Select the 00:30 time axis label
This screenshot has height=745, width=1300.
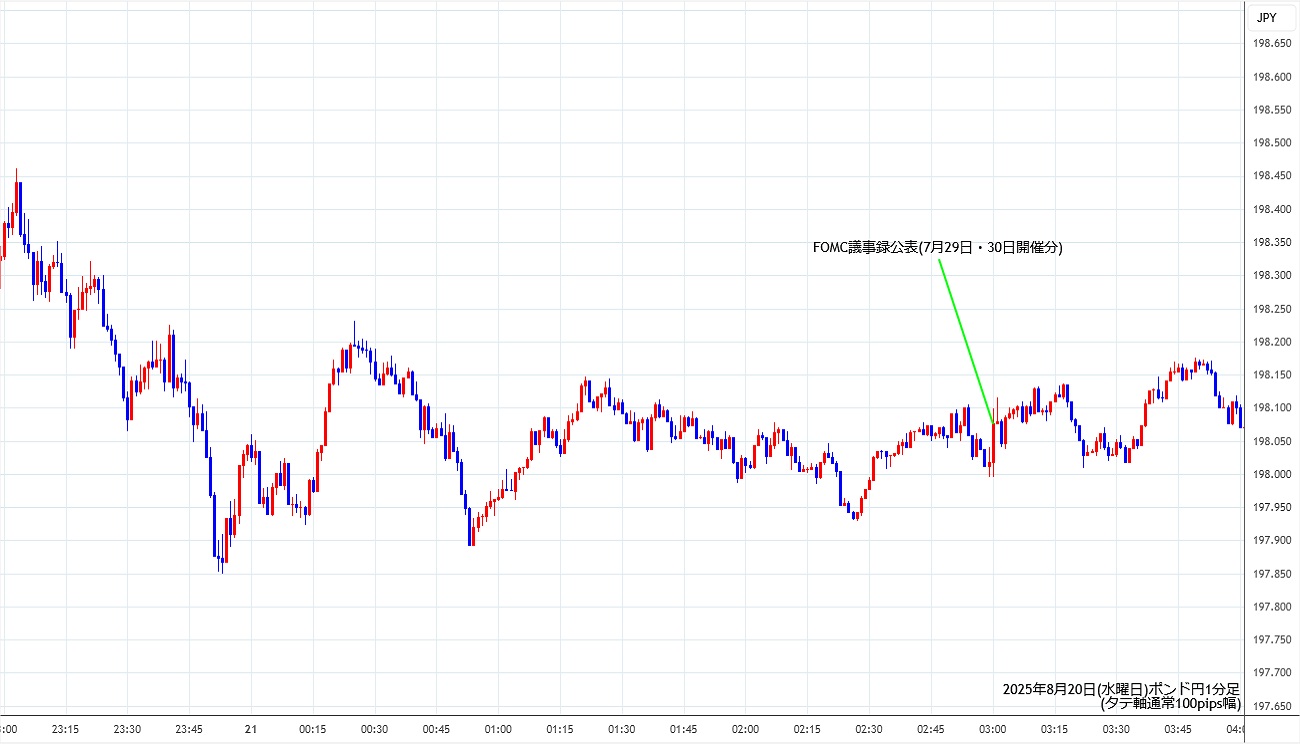point(375,729)
